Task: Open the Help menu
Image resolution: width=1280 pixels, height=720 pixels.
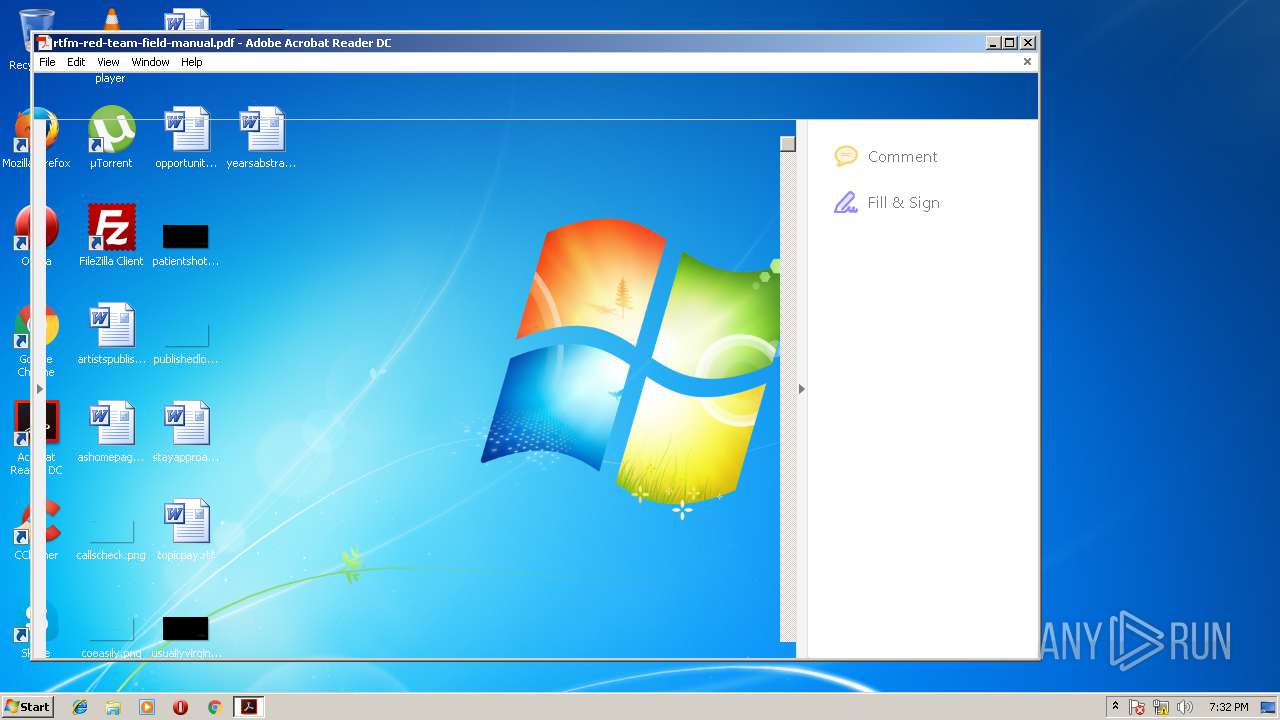Action: (x=191, y=62)
